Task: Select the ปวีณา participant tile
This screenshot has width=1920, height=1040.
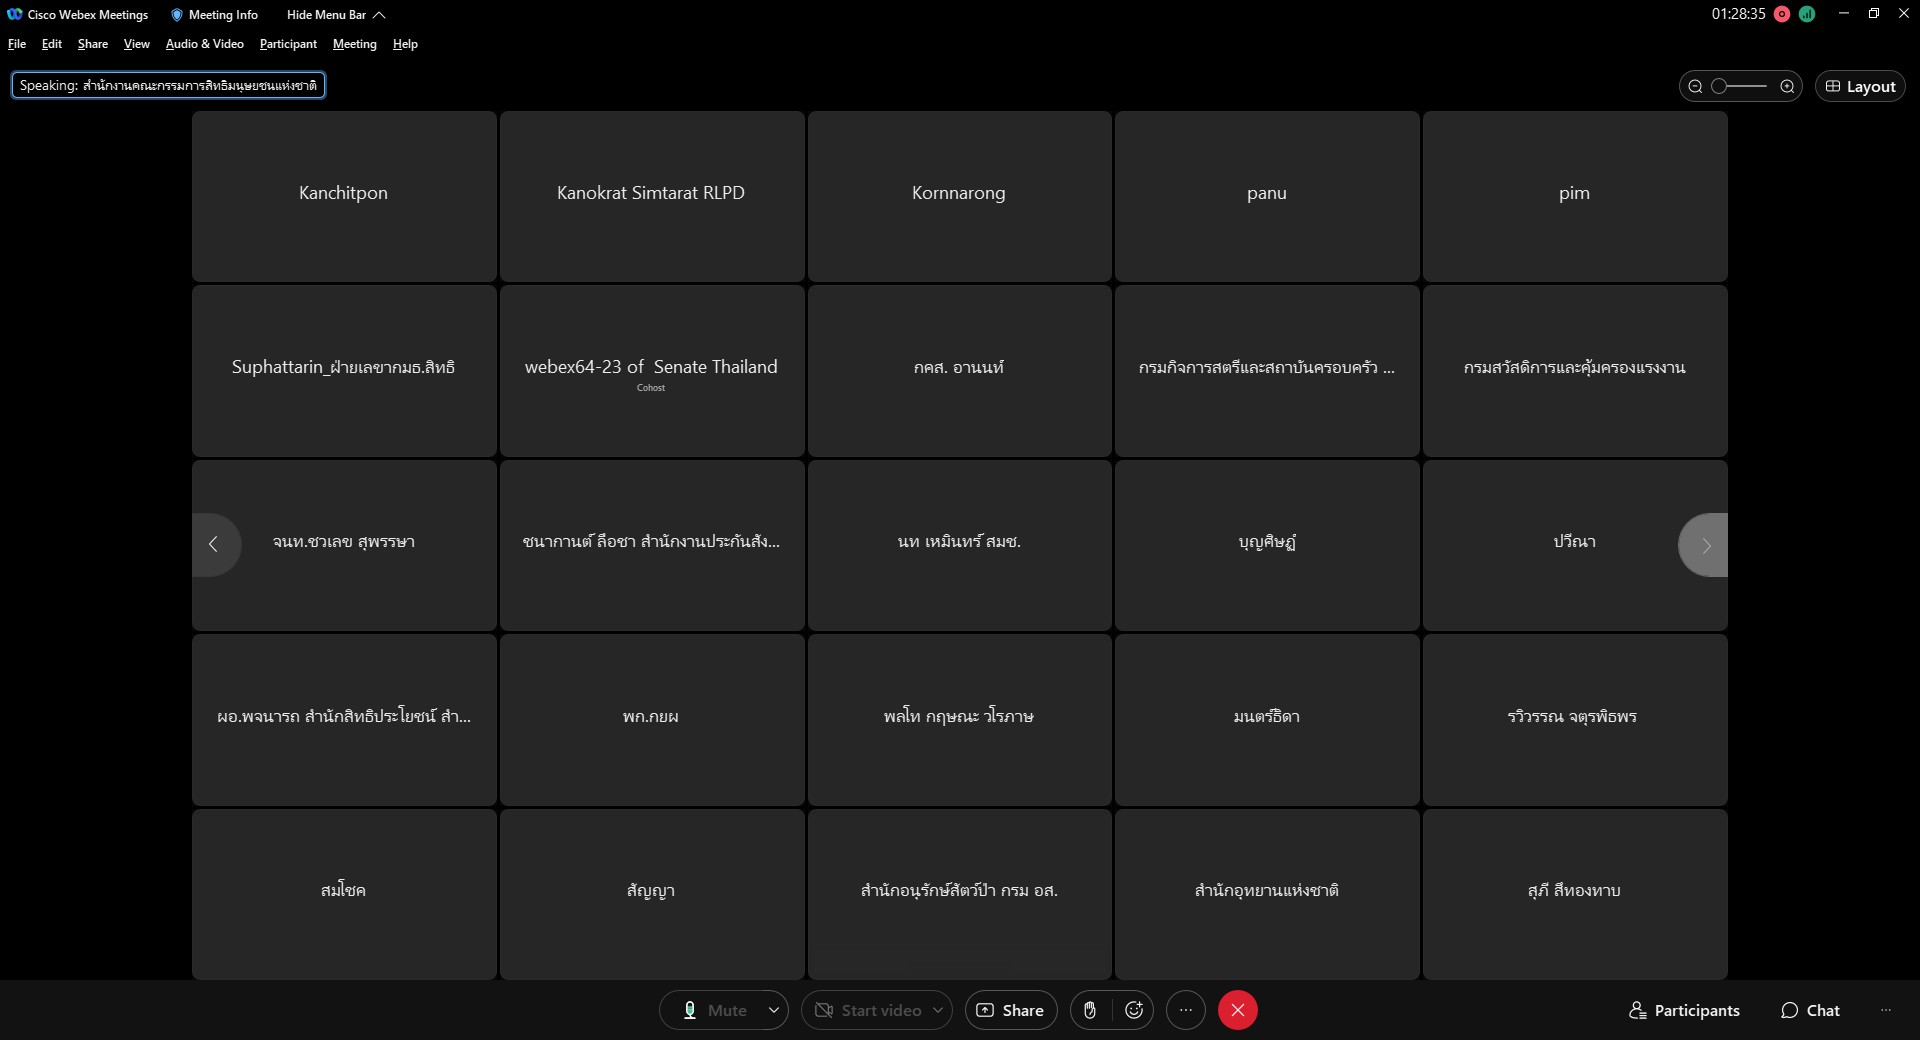Action: (x=1575, y=545)
